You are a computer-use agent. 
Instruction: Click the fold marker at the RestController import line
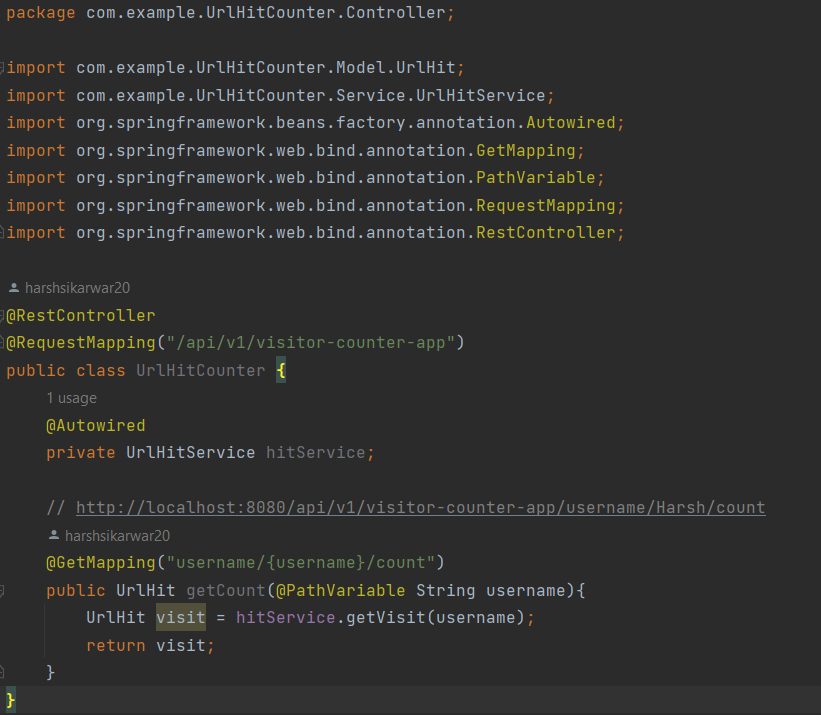tap(2, 232)
